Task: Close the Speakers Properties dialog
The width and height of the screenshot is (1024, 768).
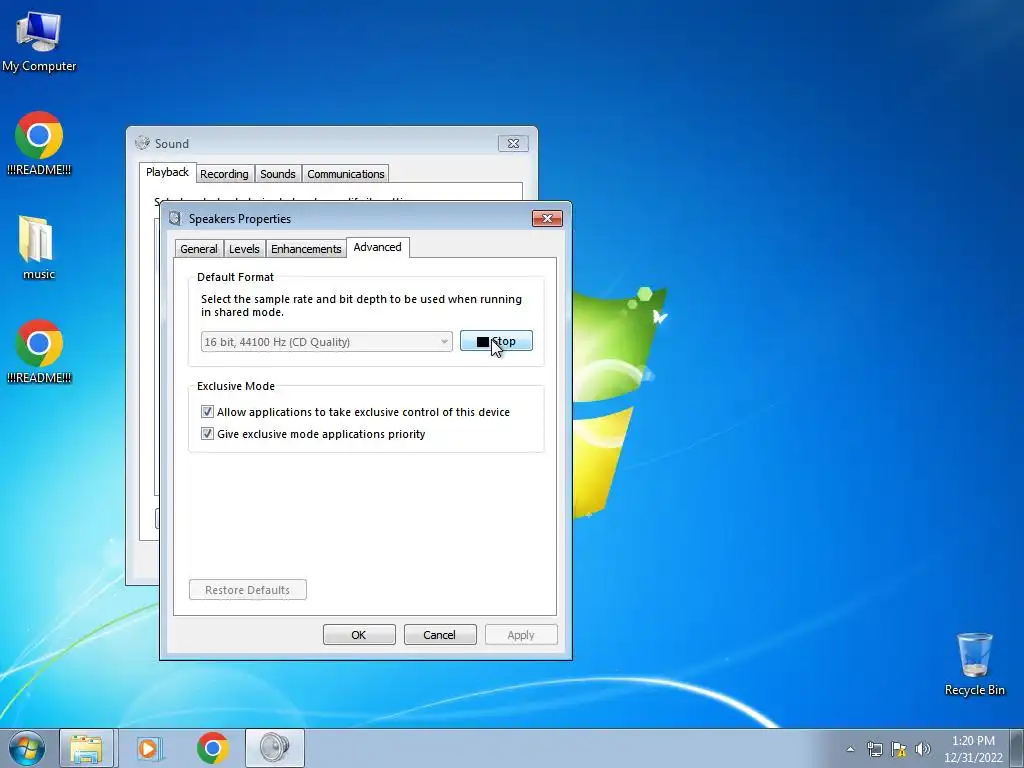Action: tap(547, 218)
